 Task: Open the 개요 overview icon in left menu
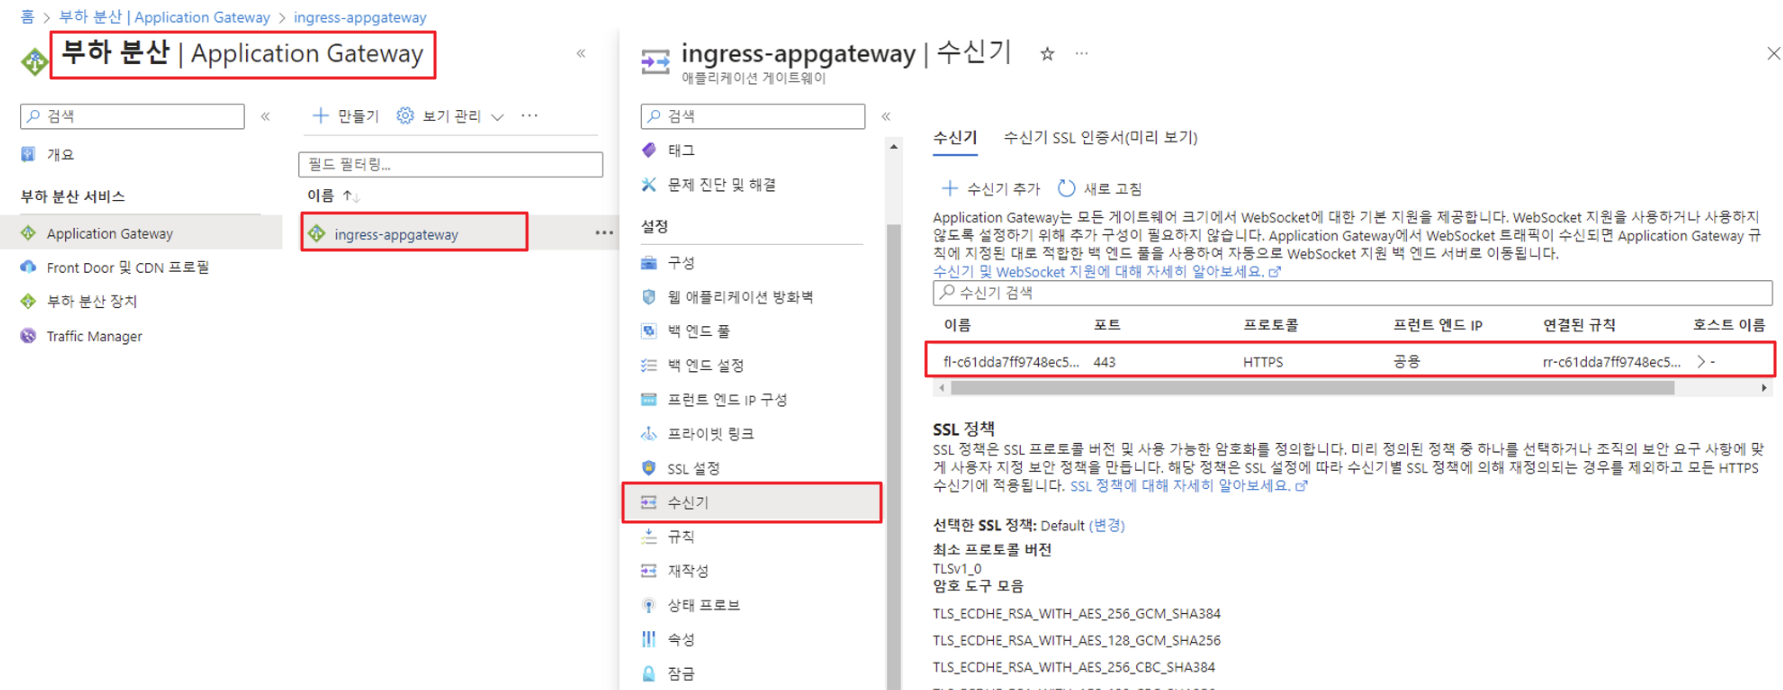point(28,154)
